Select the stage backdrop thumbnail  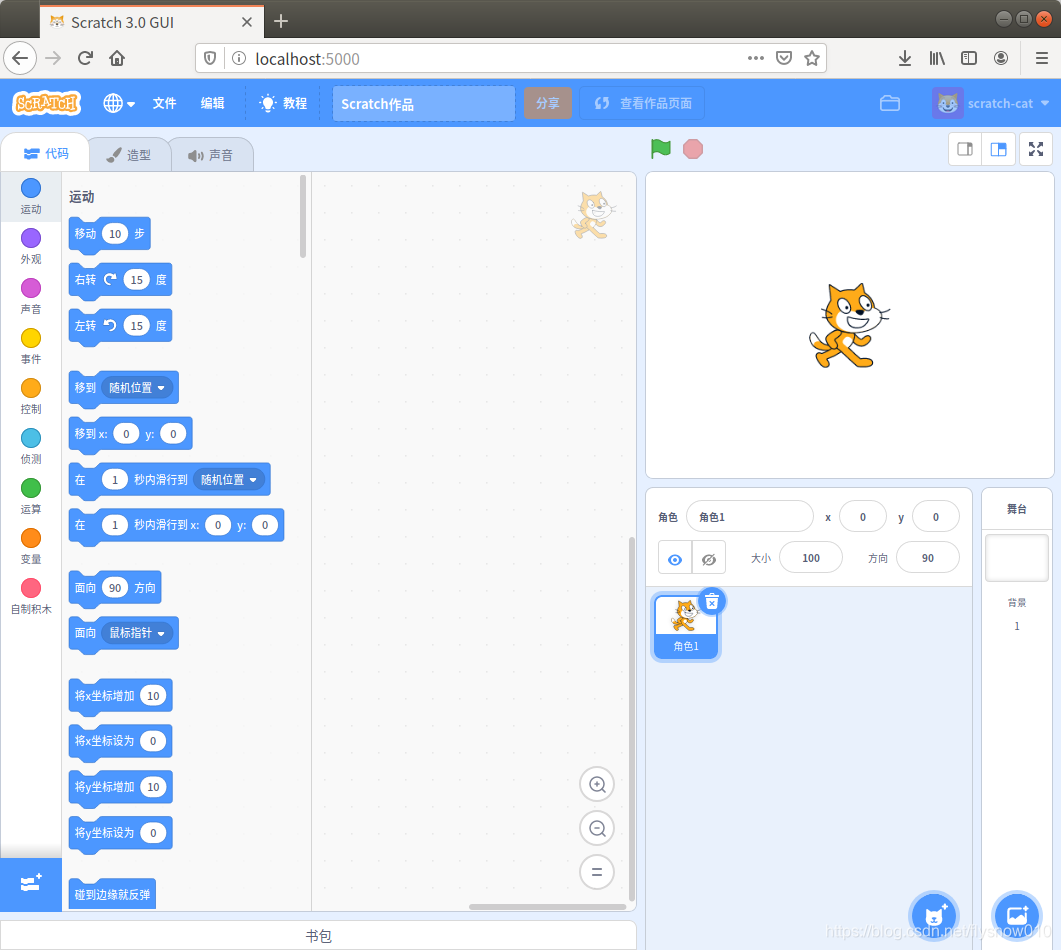[x=1016, y=558]
